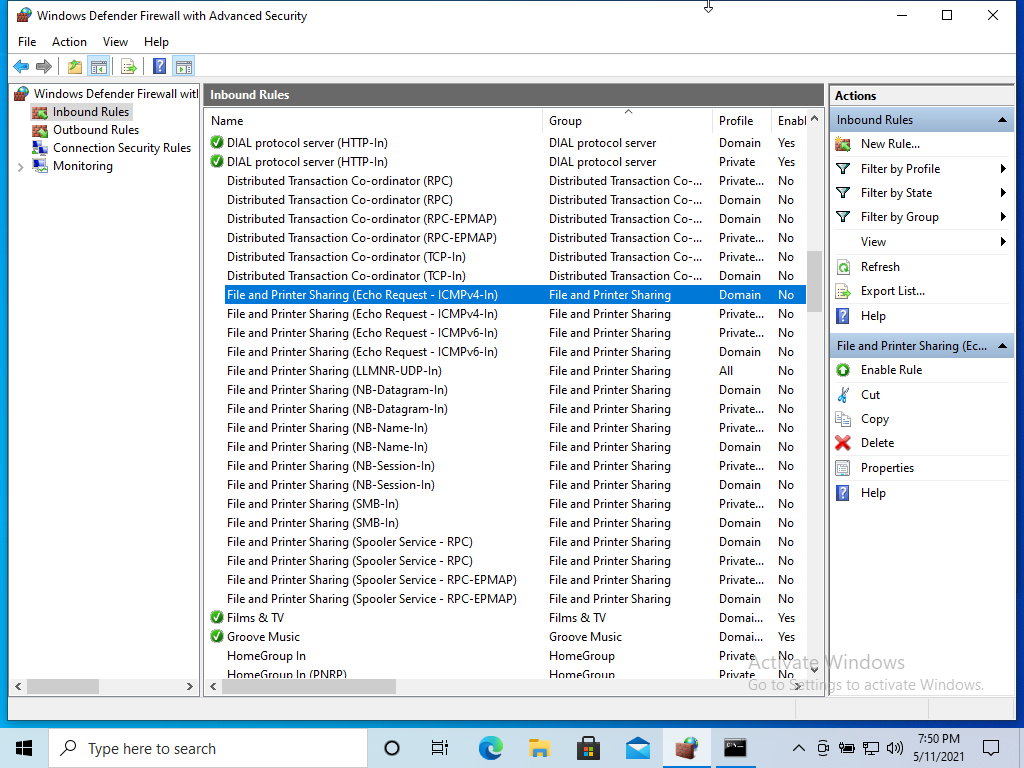Click the Copy pages icon

click(x=843, y=419)
